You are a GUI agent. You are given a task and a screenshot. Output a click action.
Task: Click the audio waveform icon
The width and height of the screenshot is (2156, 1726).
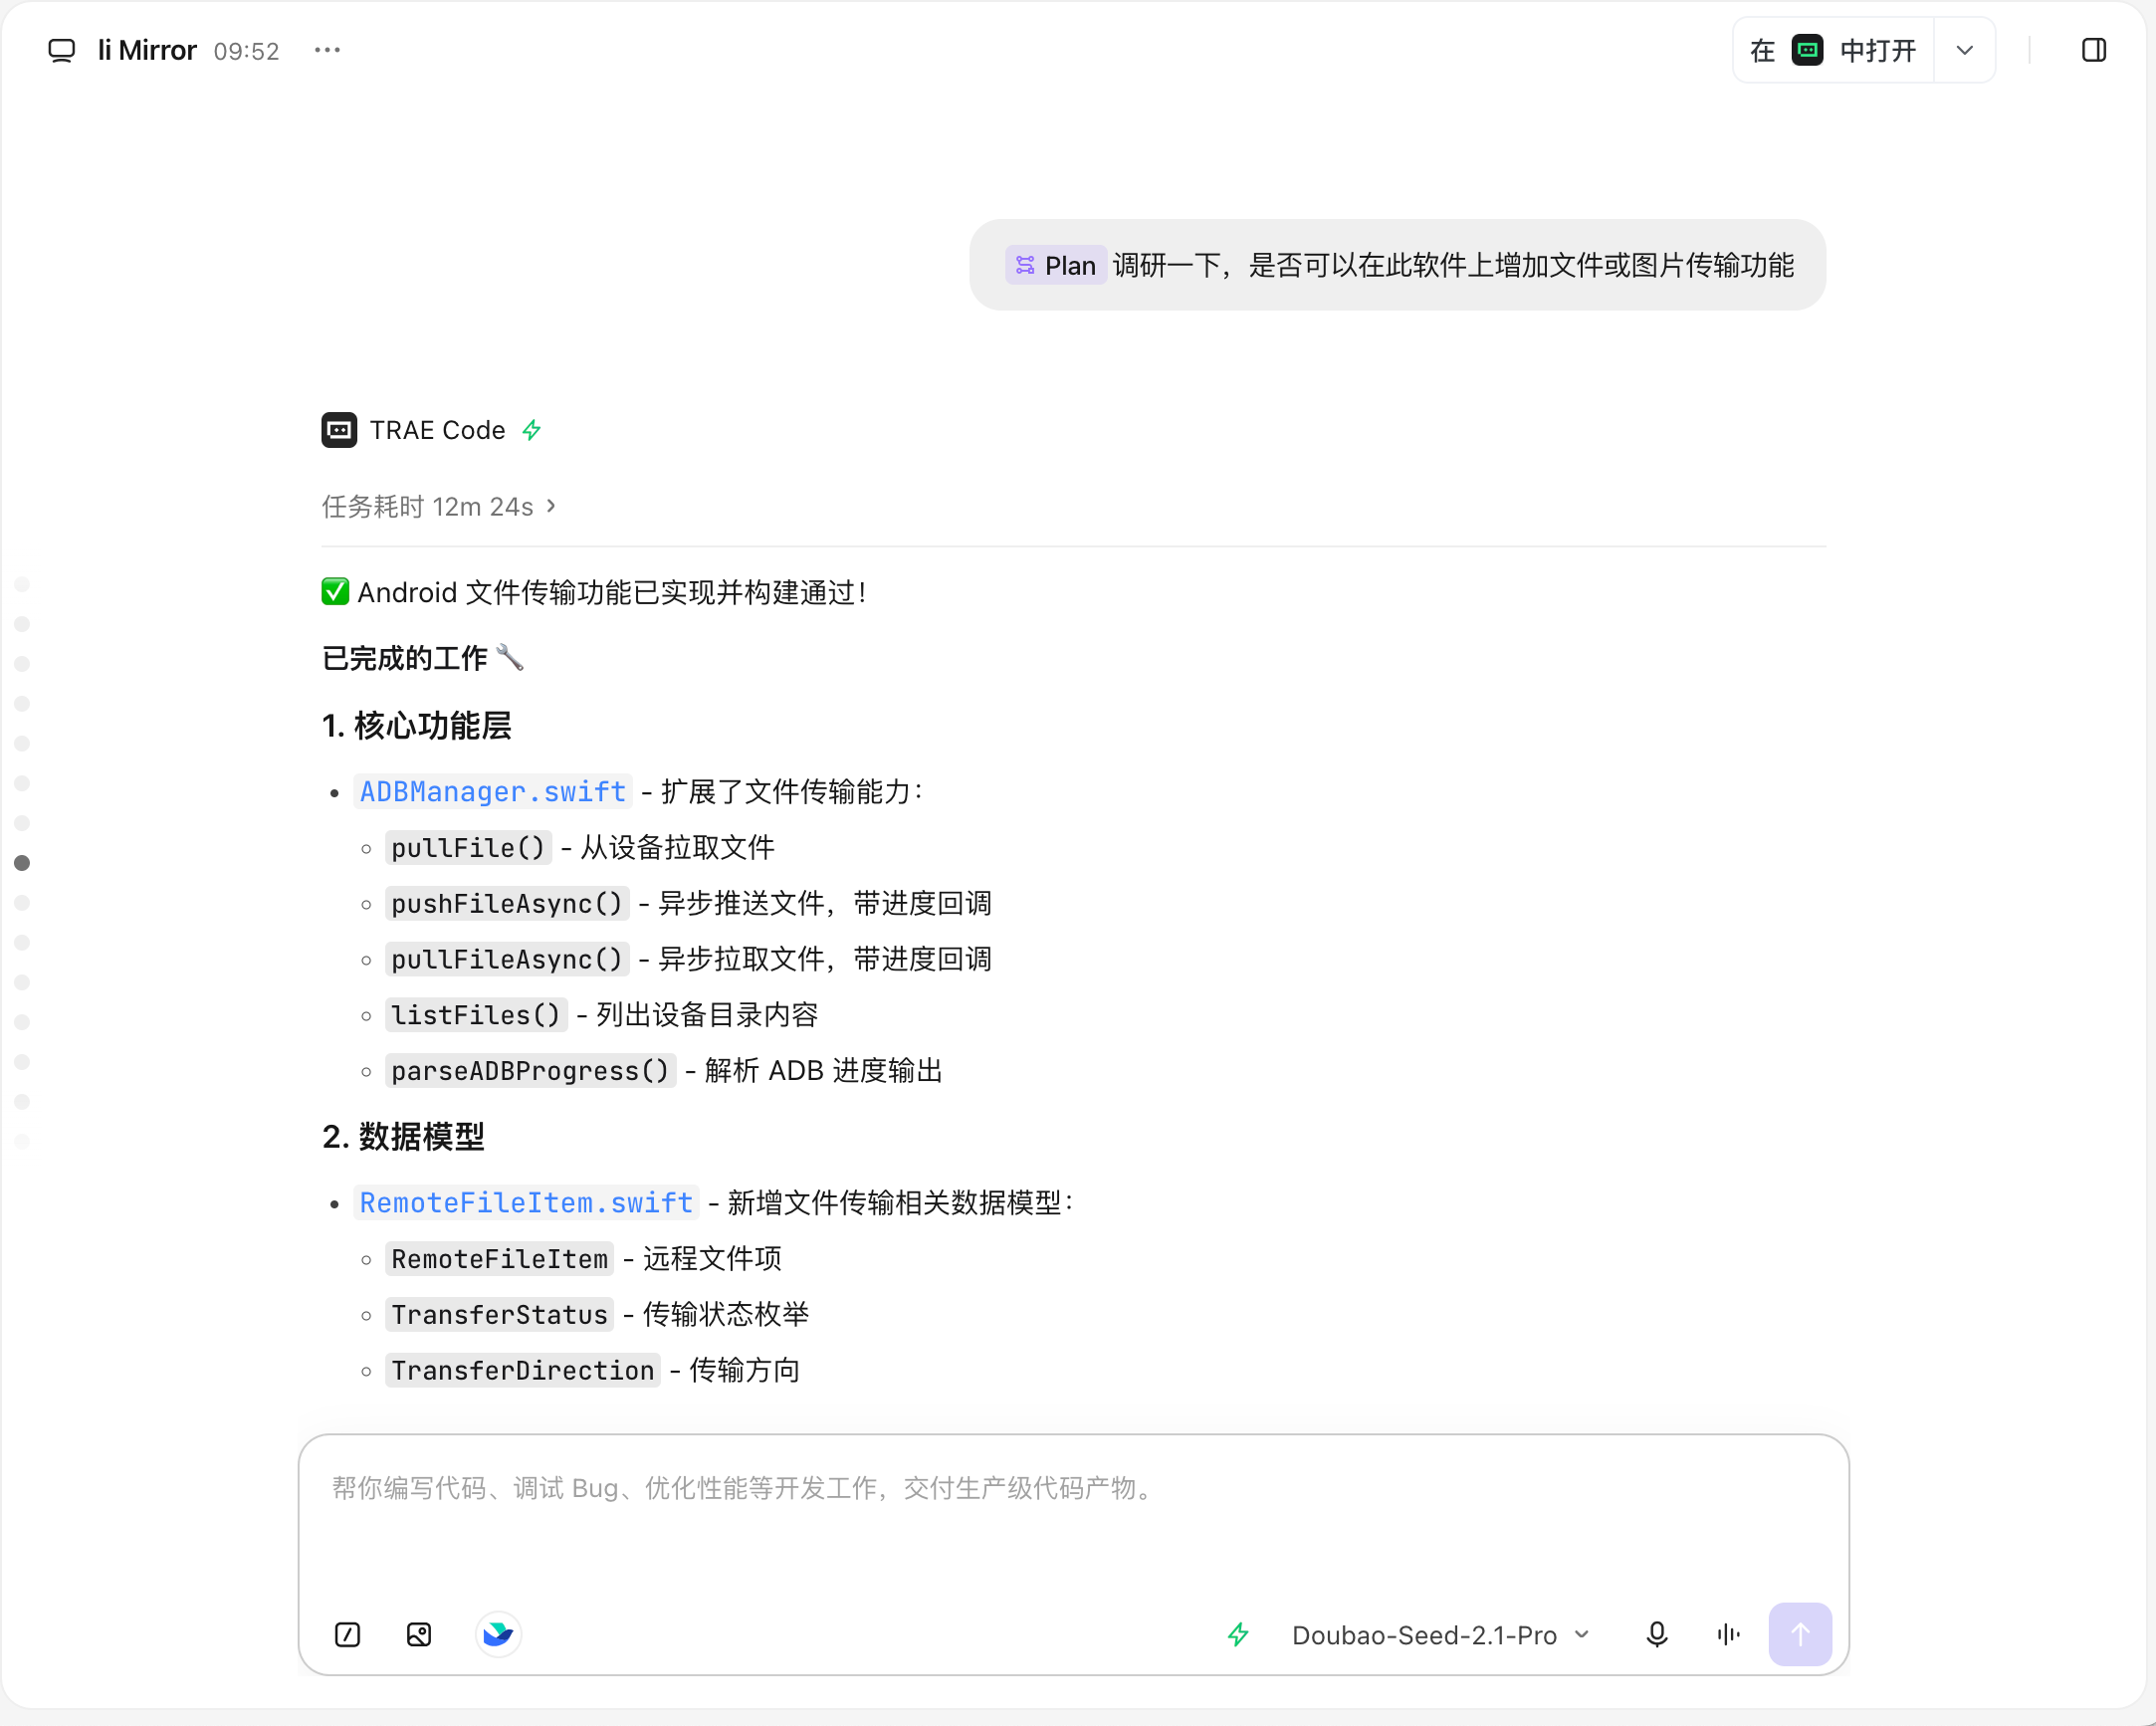[1728, 1635]
